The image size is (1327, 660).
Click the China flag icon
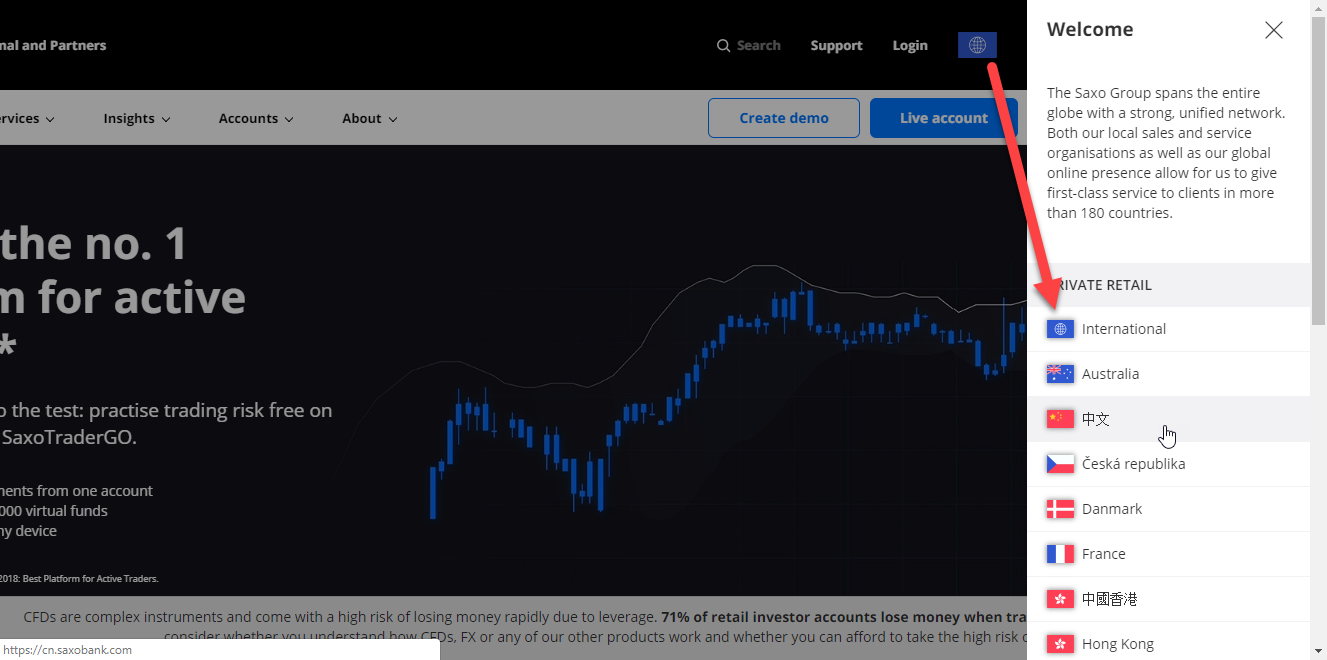[1060, 419]
